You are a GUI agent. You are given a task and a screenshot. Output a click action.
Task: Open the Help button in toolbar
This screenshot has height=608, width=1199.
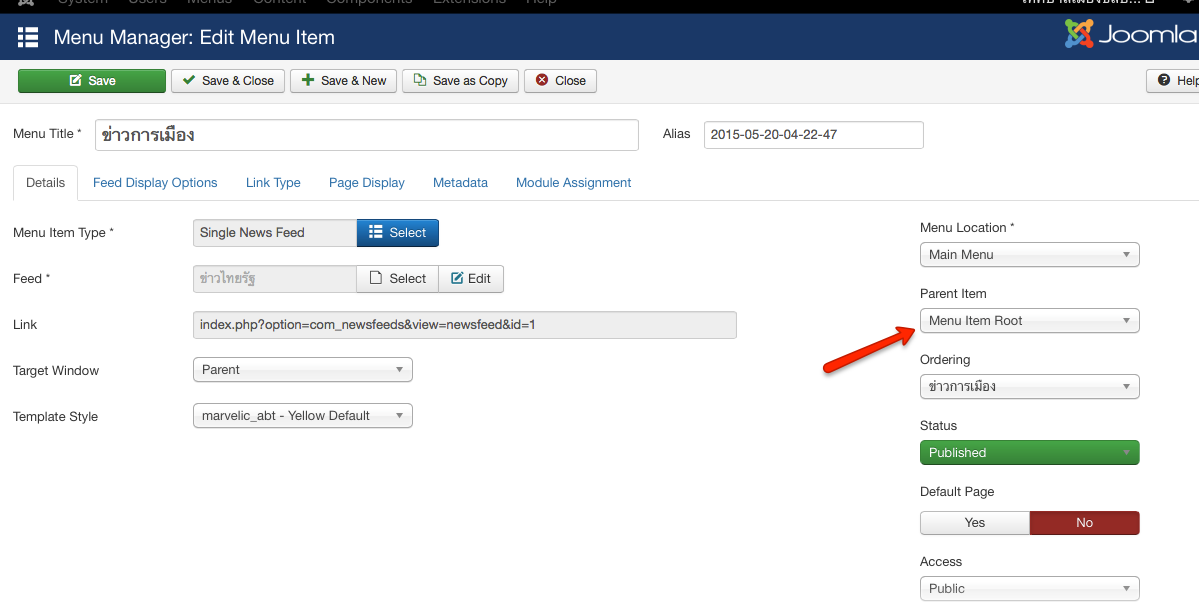[1176, 81]
